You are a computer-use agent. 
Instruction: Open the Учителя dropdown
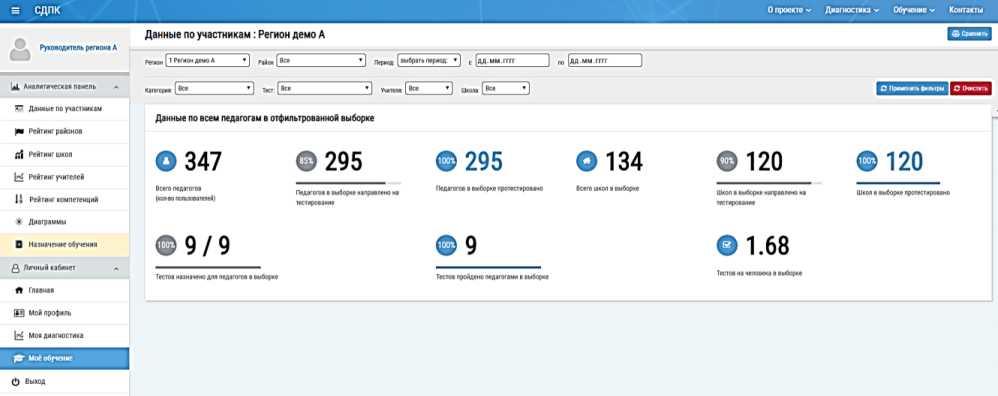429,88
